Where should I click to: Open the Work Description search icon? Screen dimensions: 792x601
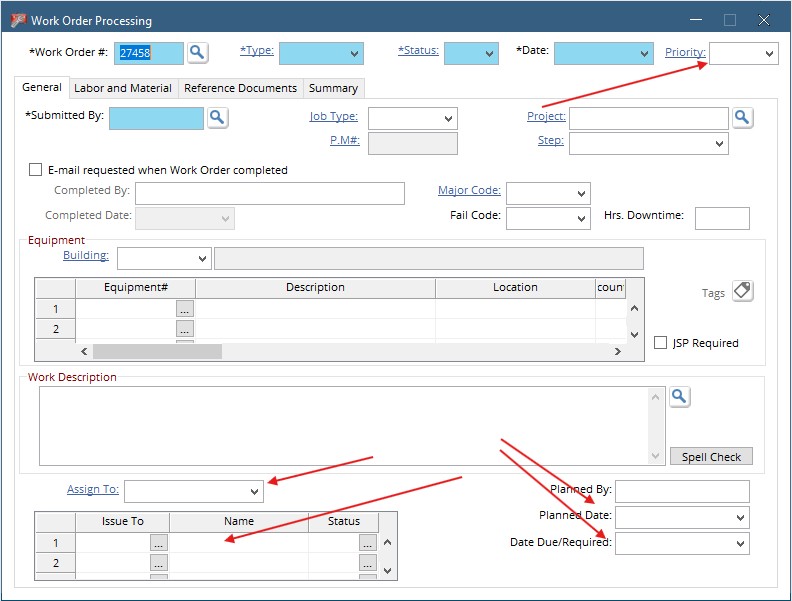click(680, 397)
